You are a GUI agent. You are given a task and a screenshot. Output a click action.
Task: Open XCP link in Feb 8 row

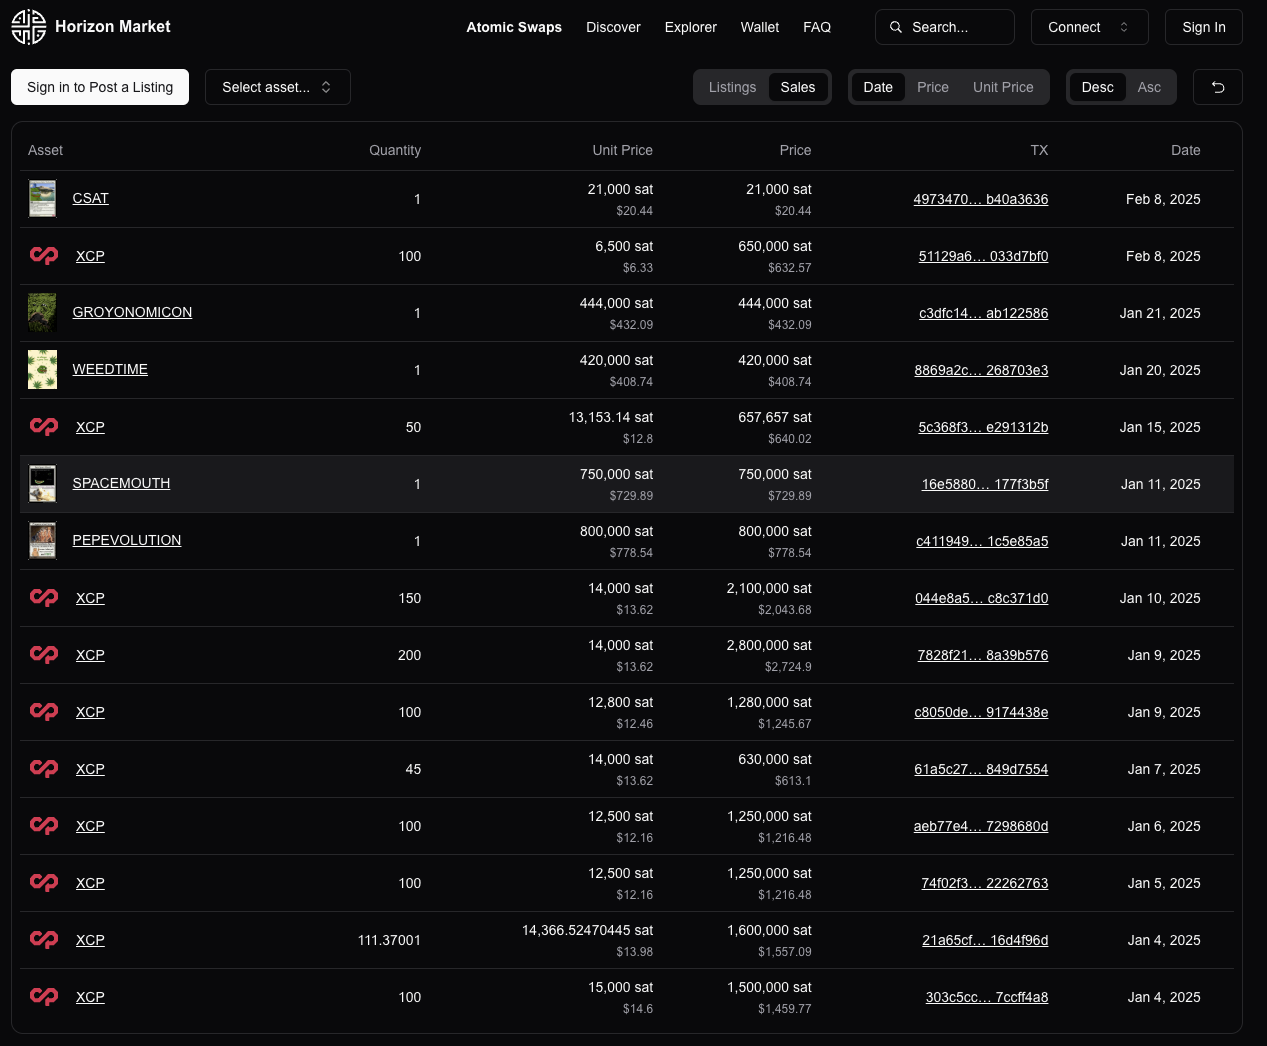(x=90, y=256)
